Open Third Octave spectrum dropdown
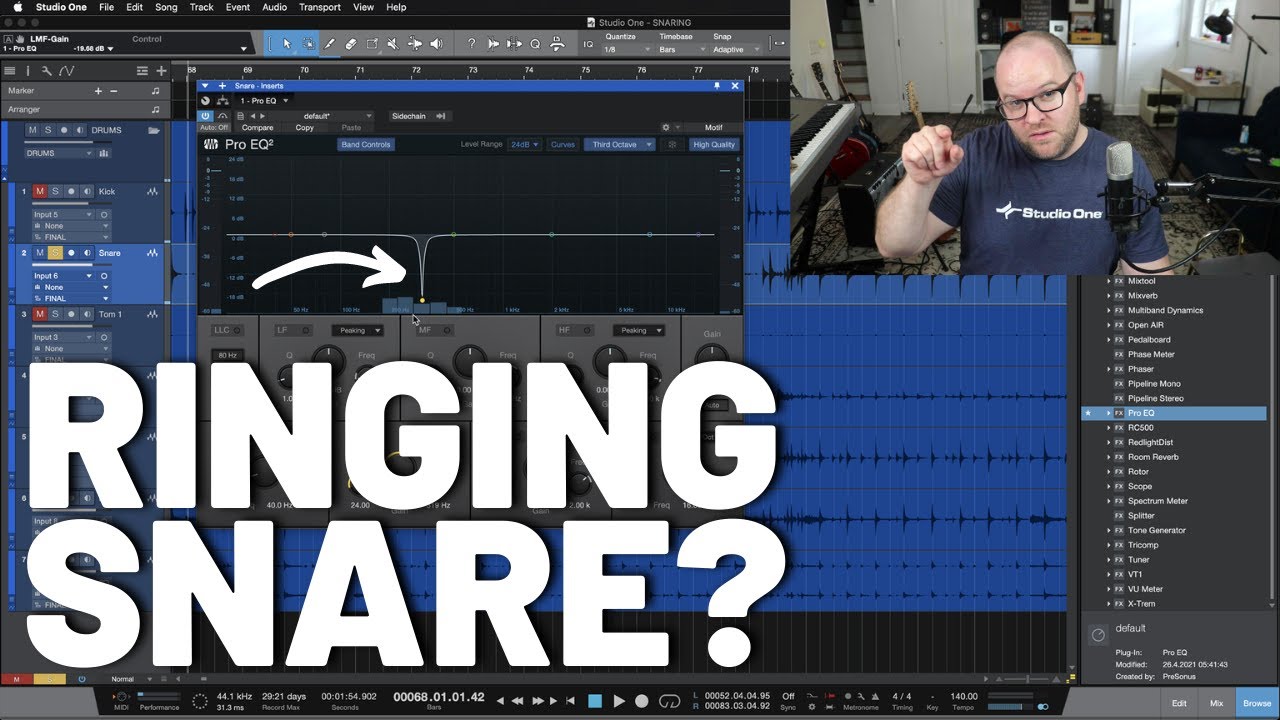 (619, 144)
